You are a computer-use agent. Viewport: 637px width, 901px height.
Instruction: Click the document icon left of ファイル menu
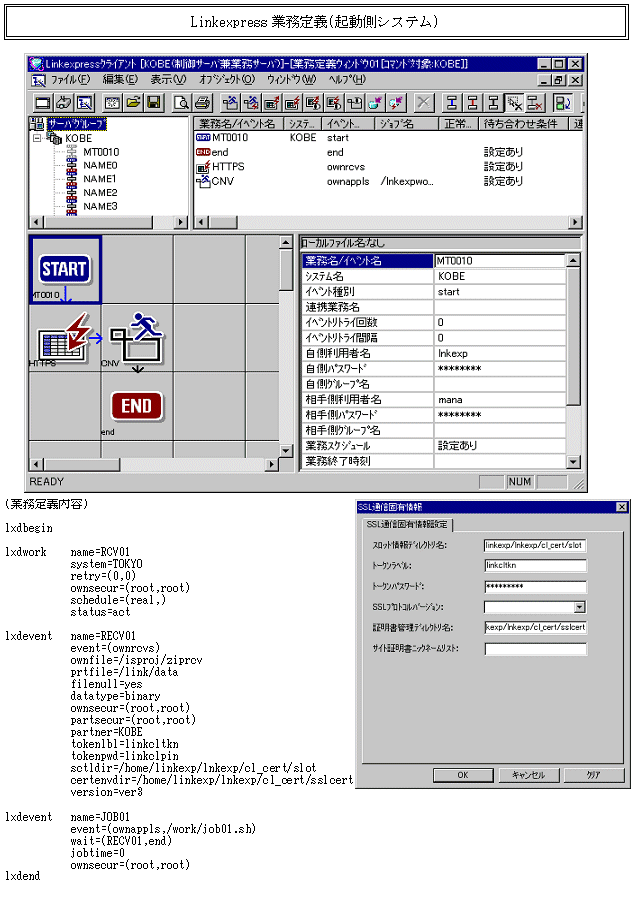[38, 80]
